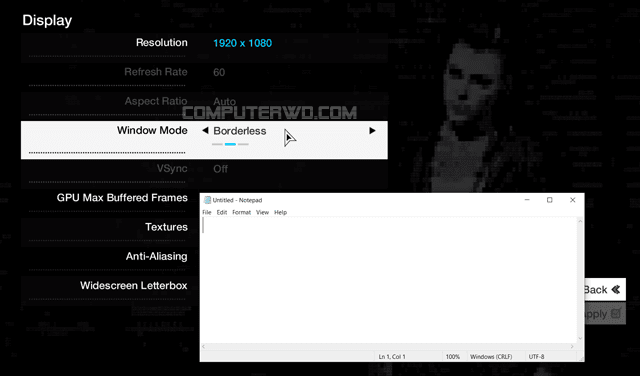Minimize the Notepad window
The height and width of the screenshot is (376, 640).
[x=527, y=200]
